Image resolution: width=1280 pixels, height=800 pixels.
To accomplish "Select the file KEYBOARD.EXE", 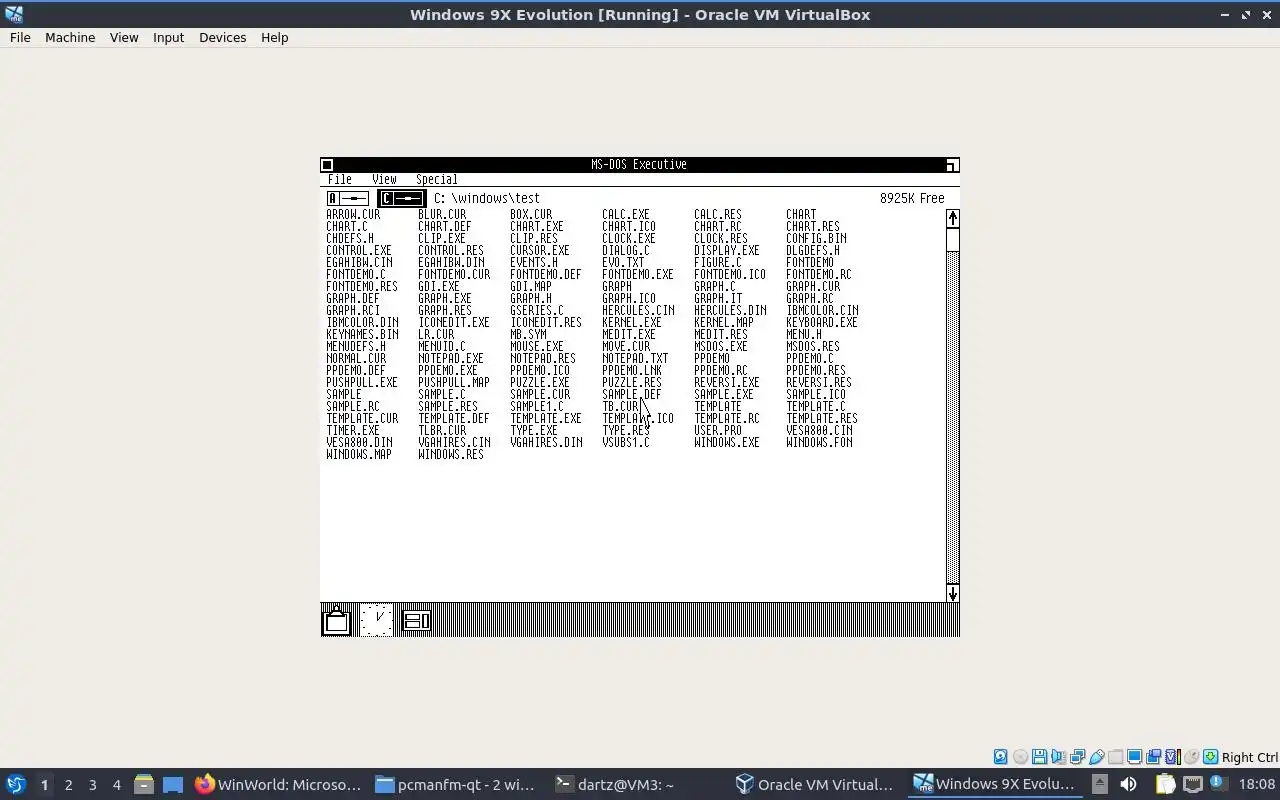I will pyautogui.click(x=822, y=322).
